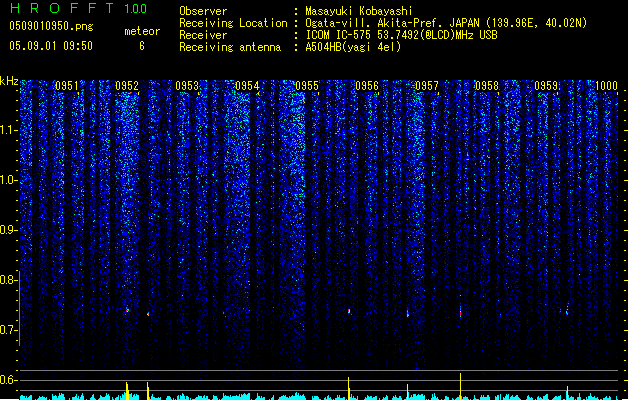Click the 0956 time marker
This screenshot has height=400, width=629.
367,86
